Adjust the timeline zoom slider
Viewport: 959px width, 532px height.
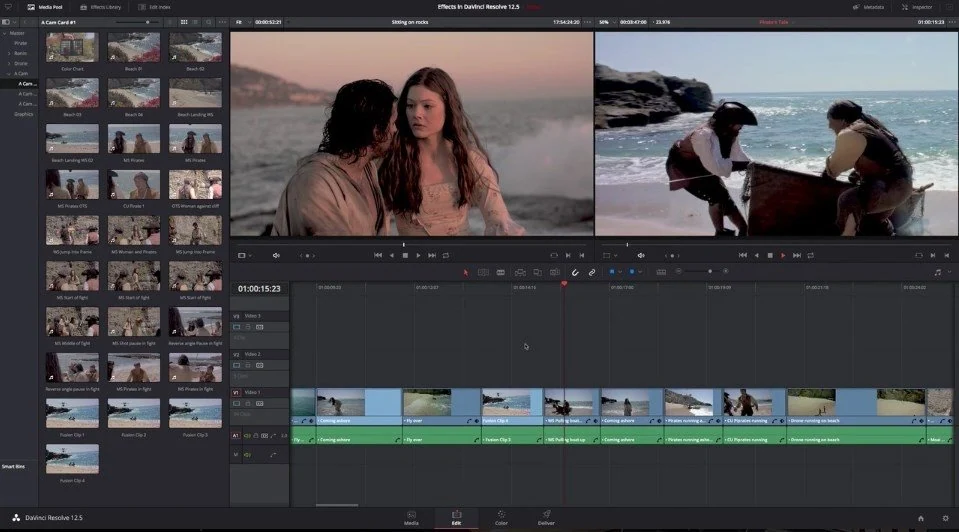click(x=702, y=271)
